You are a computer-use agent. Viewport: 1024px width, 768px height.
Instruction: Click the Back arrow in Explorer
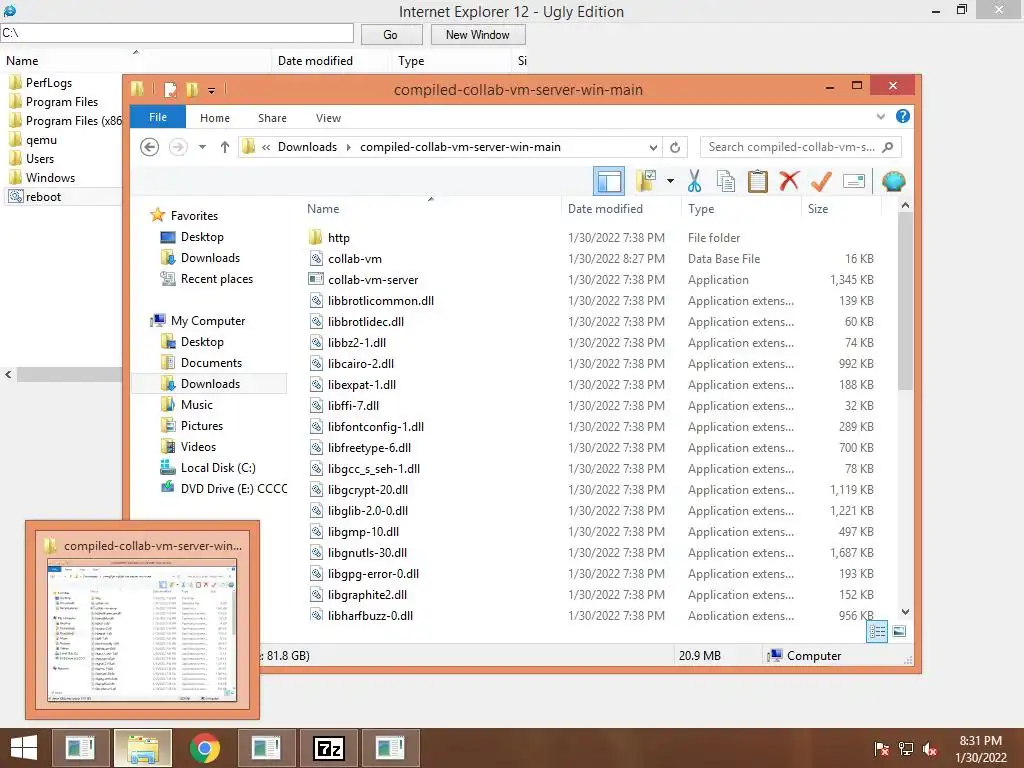click(x=150, y=147)
